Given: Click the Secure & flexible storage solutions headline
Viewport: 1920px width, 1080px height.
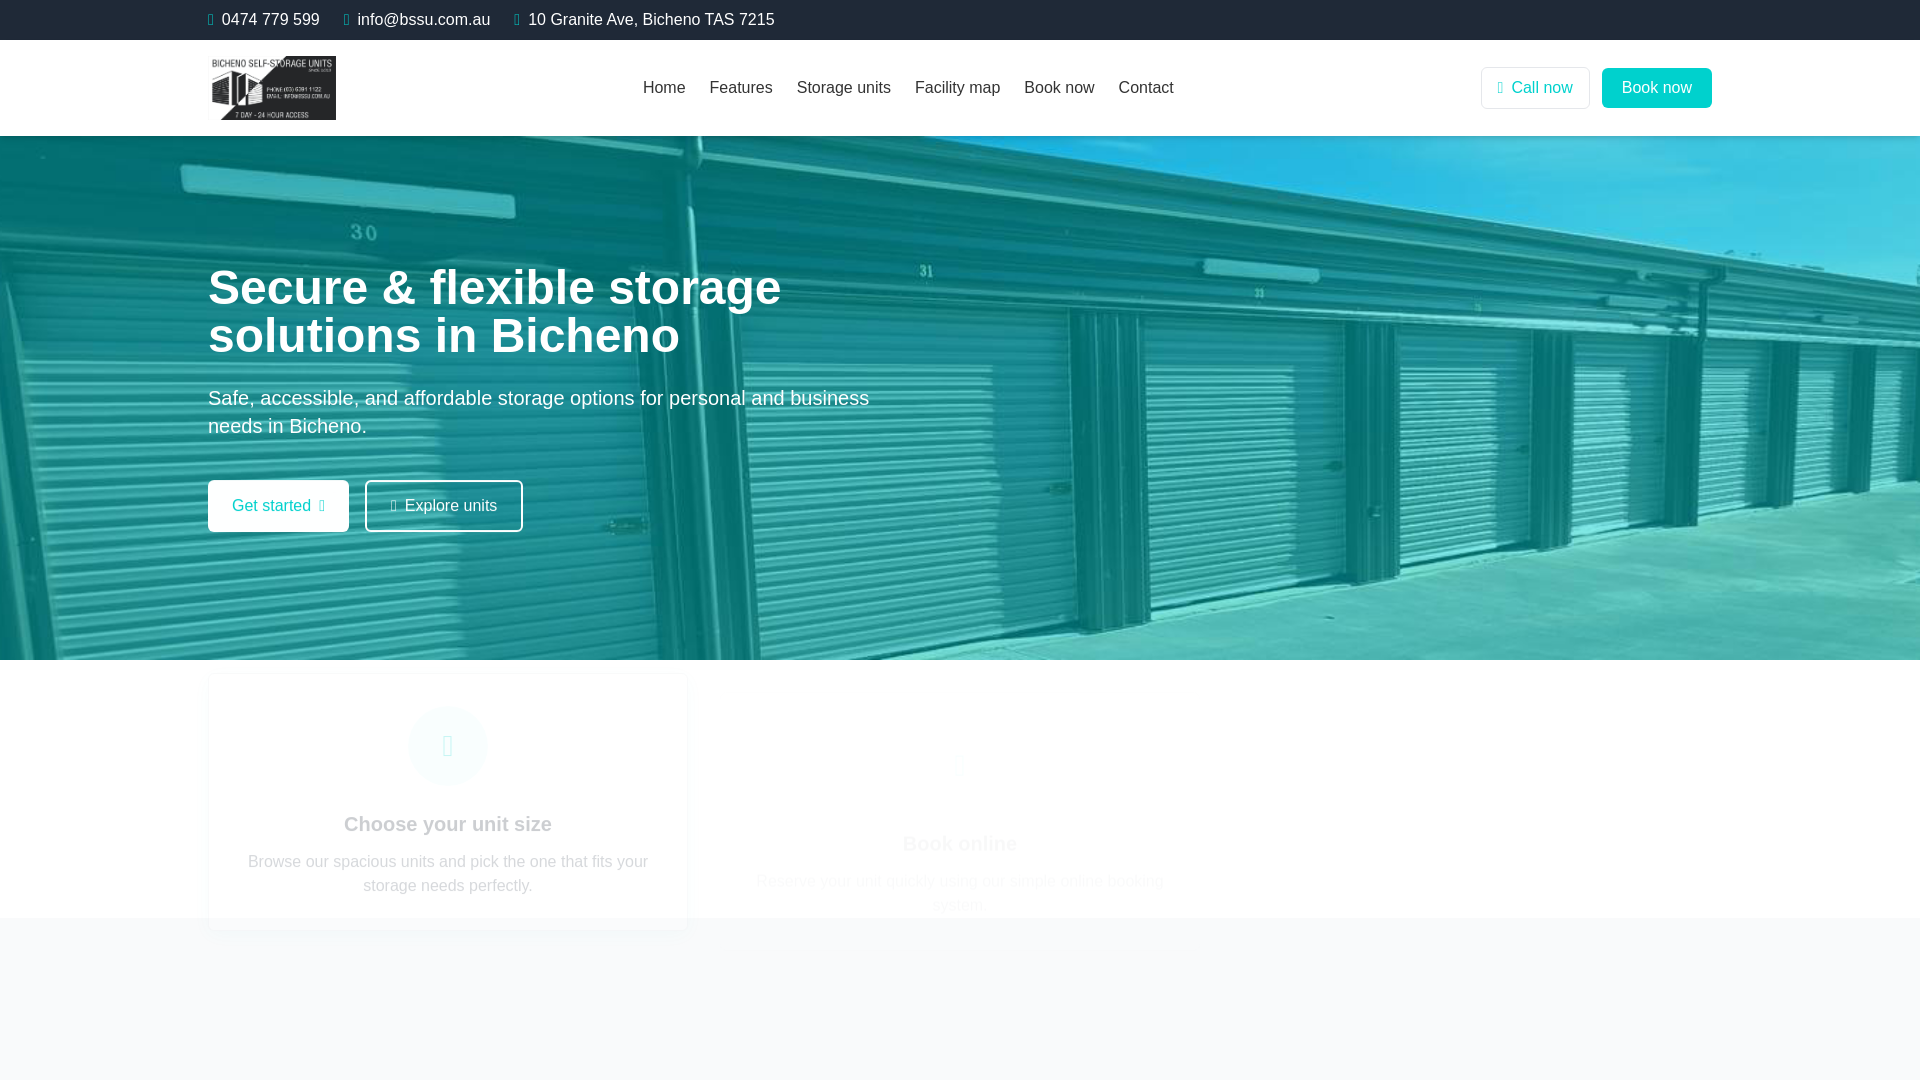Looking at the screenshot, I should click(x=494, y=312).
